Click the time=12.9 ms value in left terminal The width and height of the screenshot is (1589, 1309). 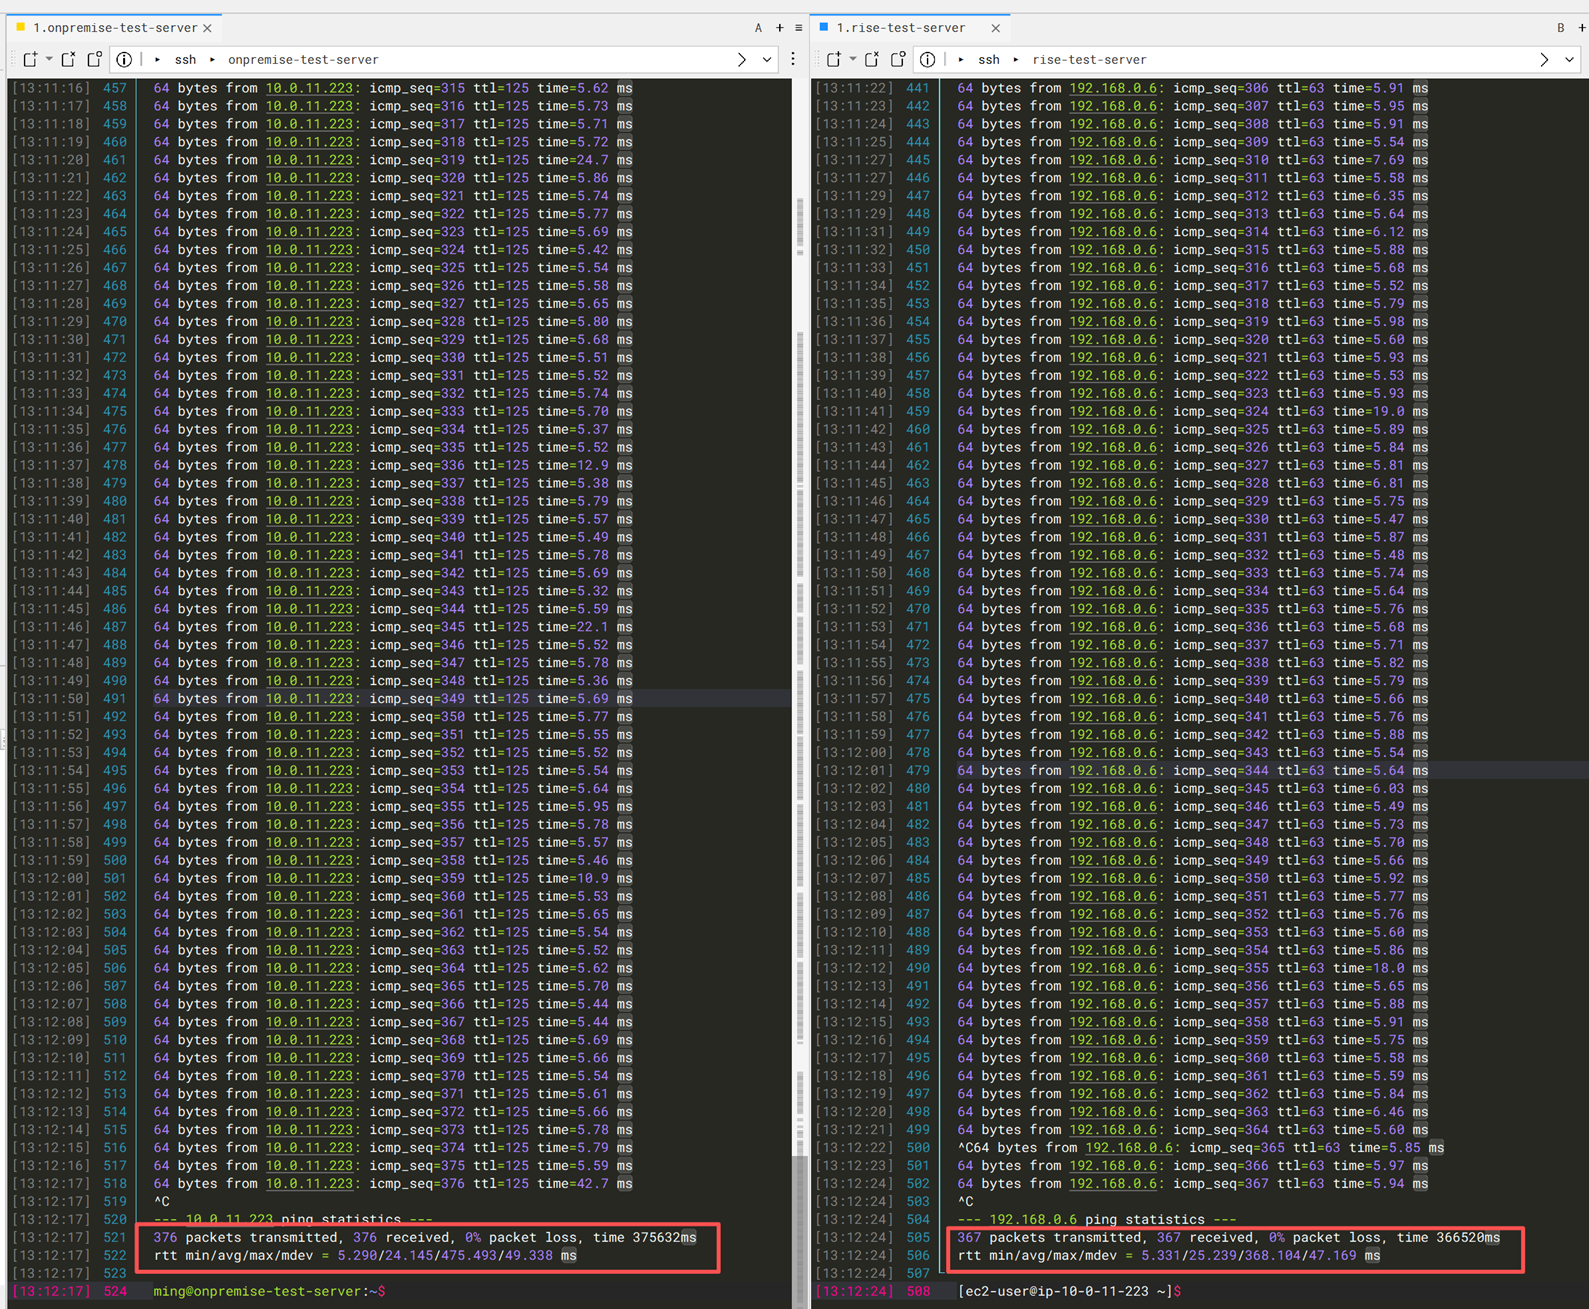(585, 465)
